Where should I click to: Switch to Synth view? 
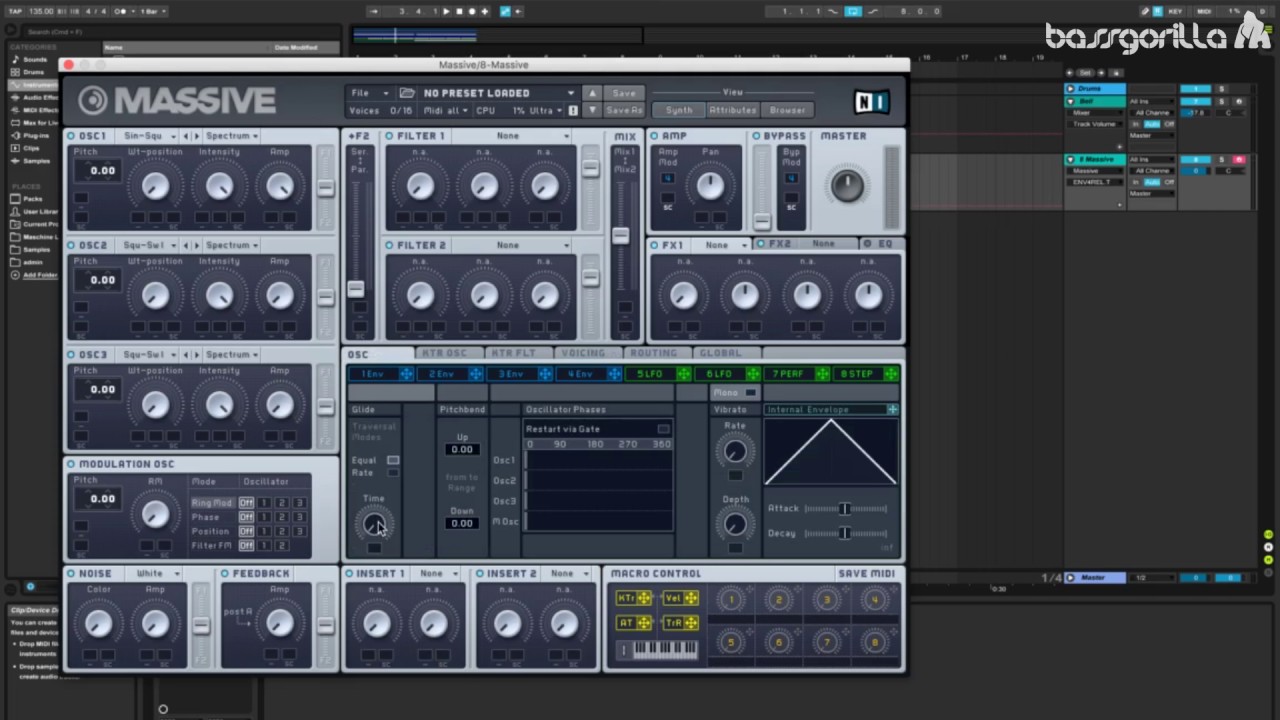click(679, 110)
